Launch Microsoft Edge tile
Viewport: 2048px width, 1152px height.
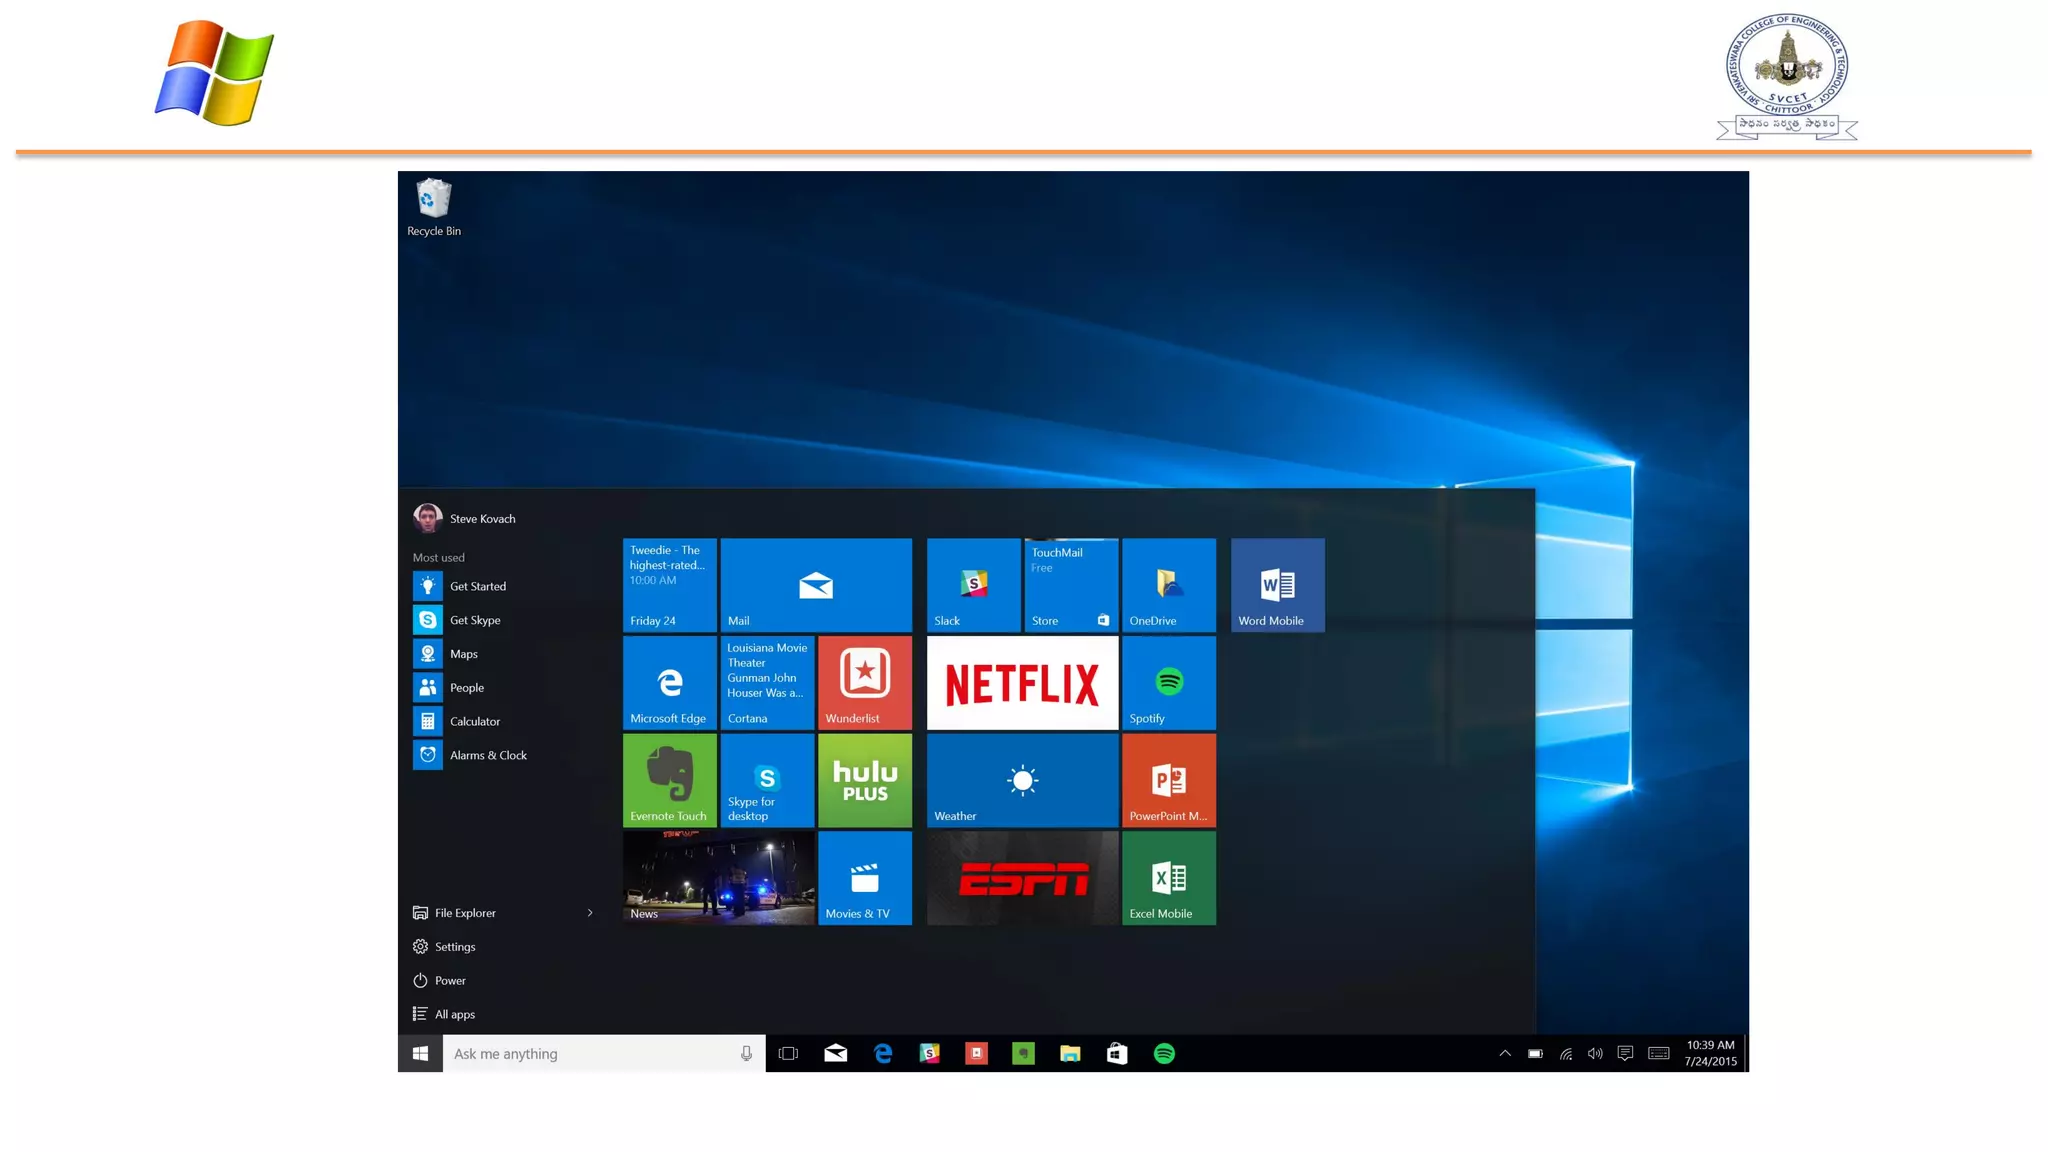669,683
